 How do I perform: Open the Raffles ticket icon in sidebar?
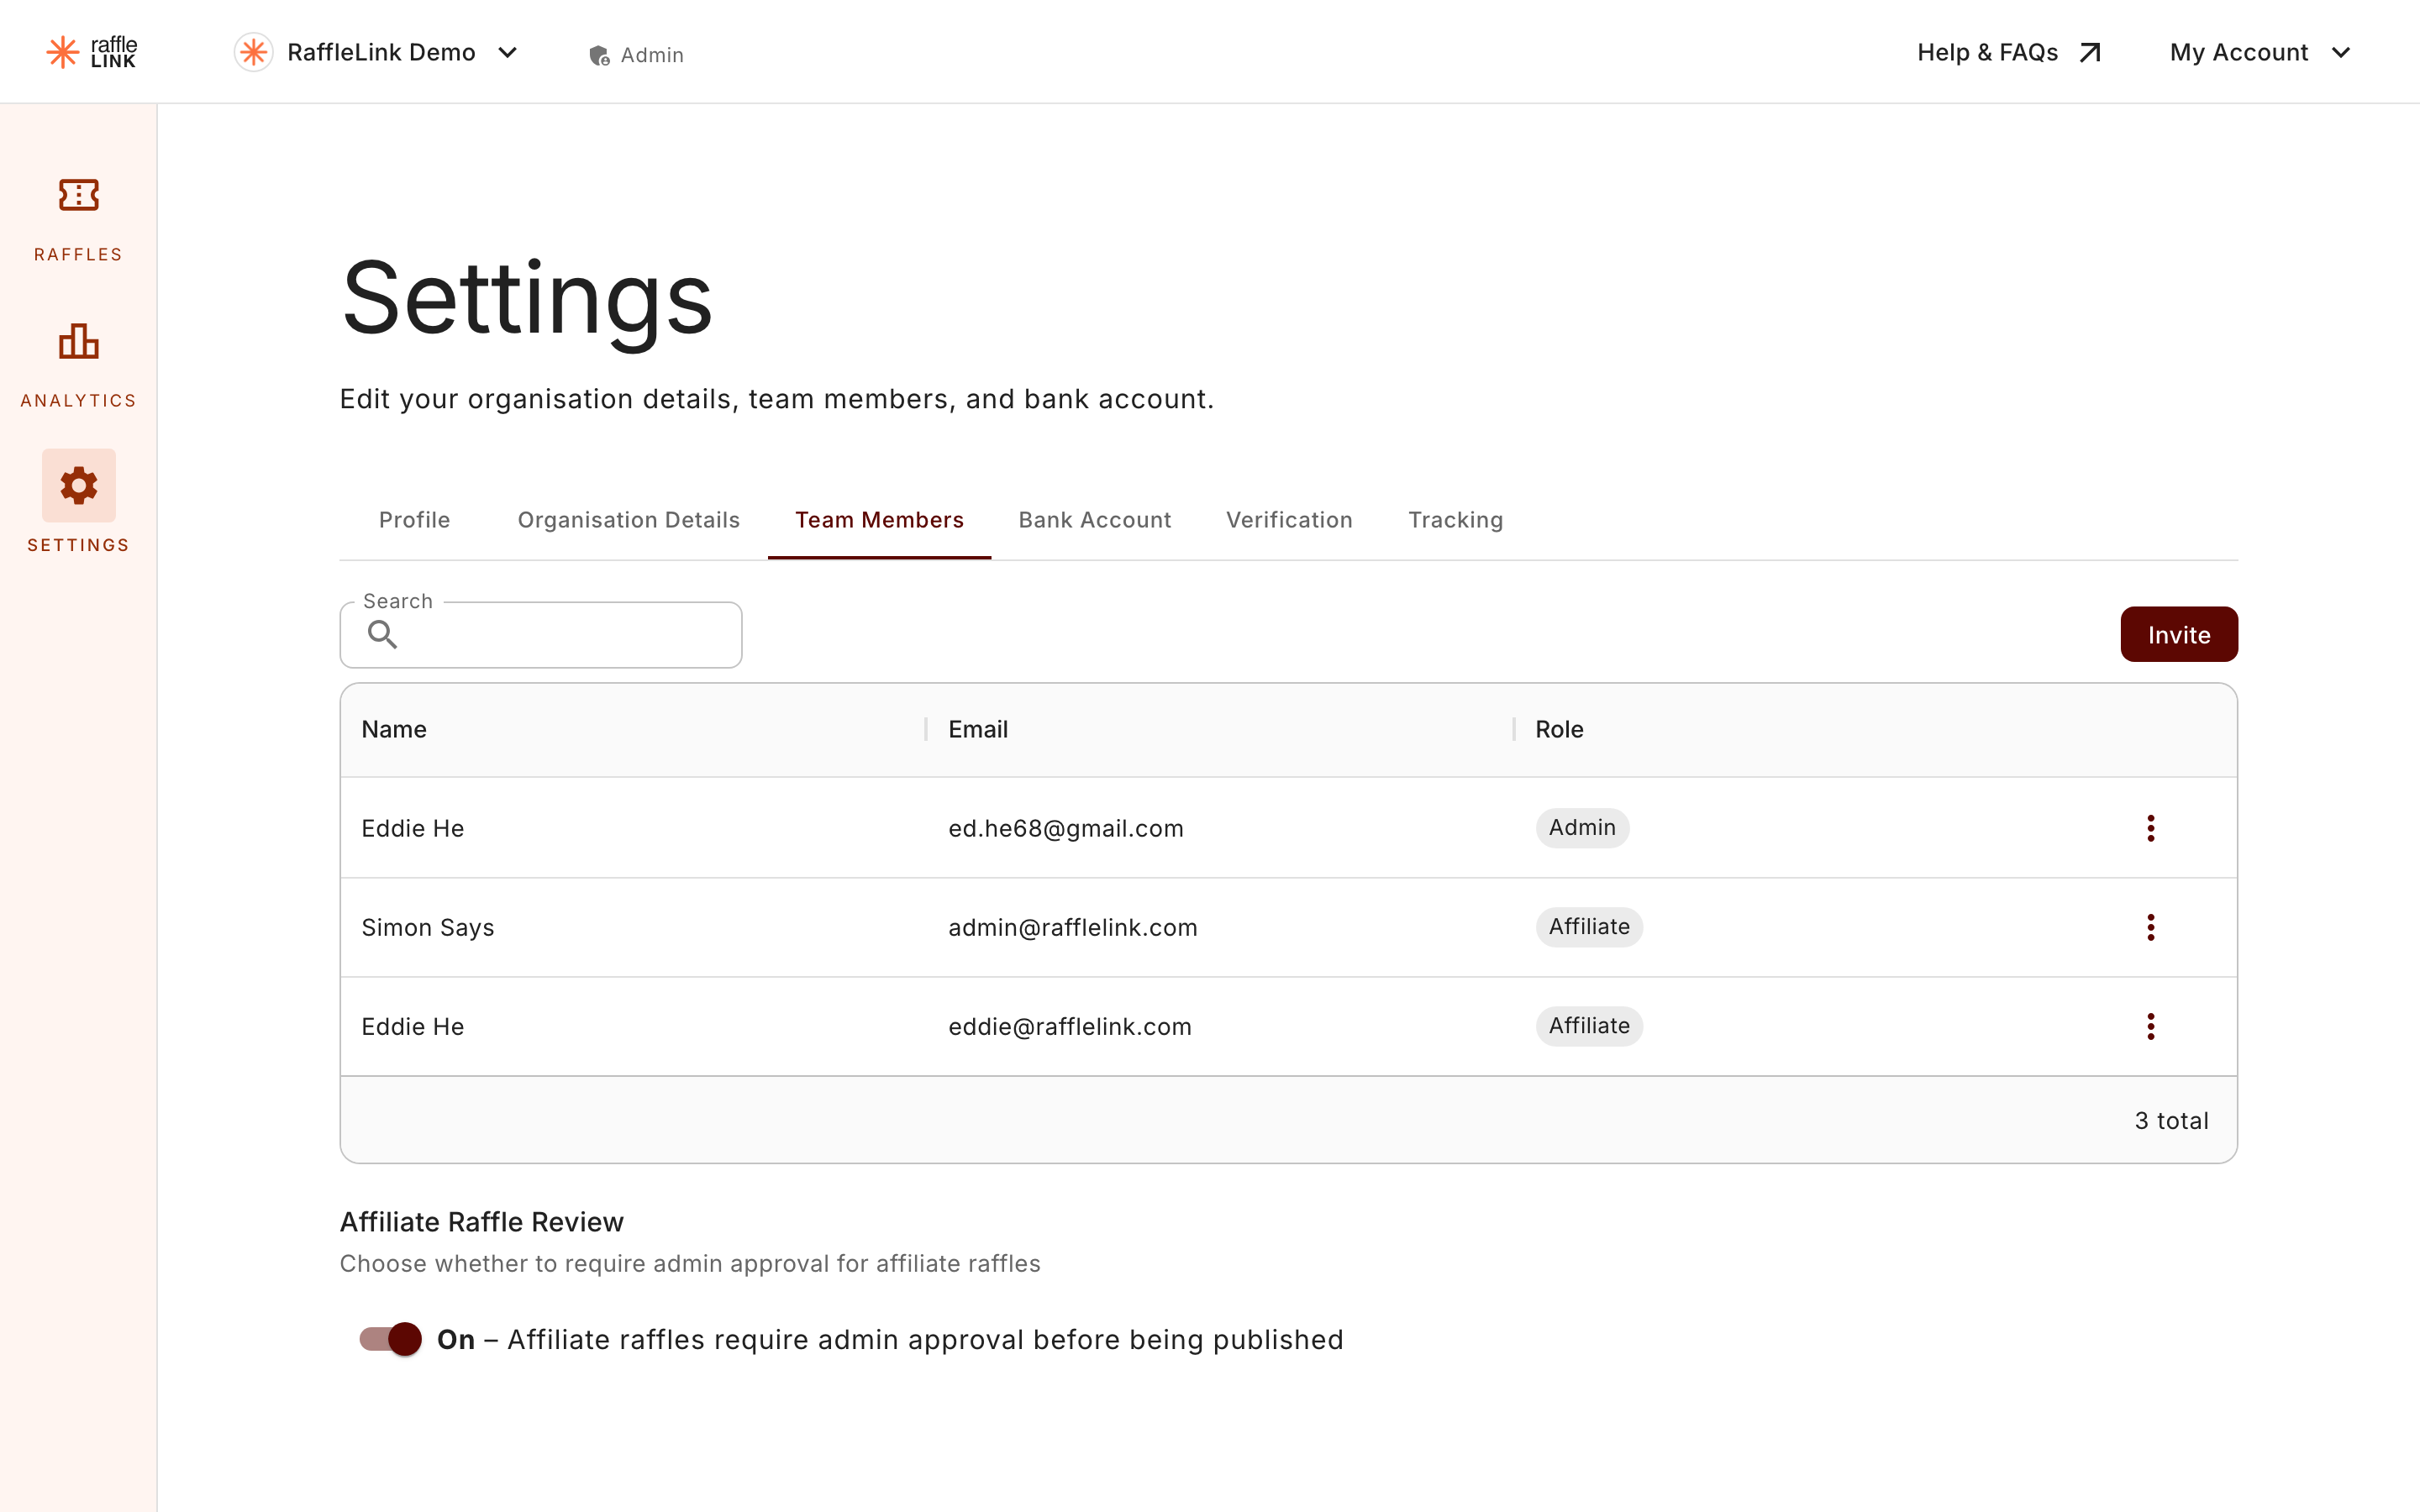[x=78, y=195]
